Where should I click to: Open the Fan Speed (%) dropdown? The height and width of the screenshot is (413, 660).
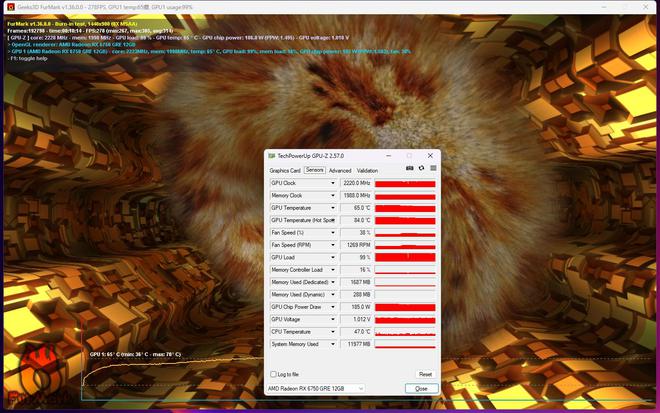[333, 232]
